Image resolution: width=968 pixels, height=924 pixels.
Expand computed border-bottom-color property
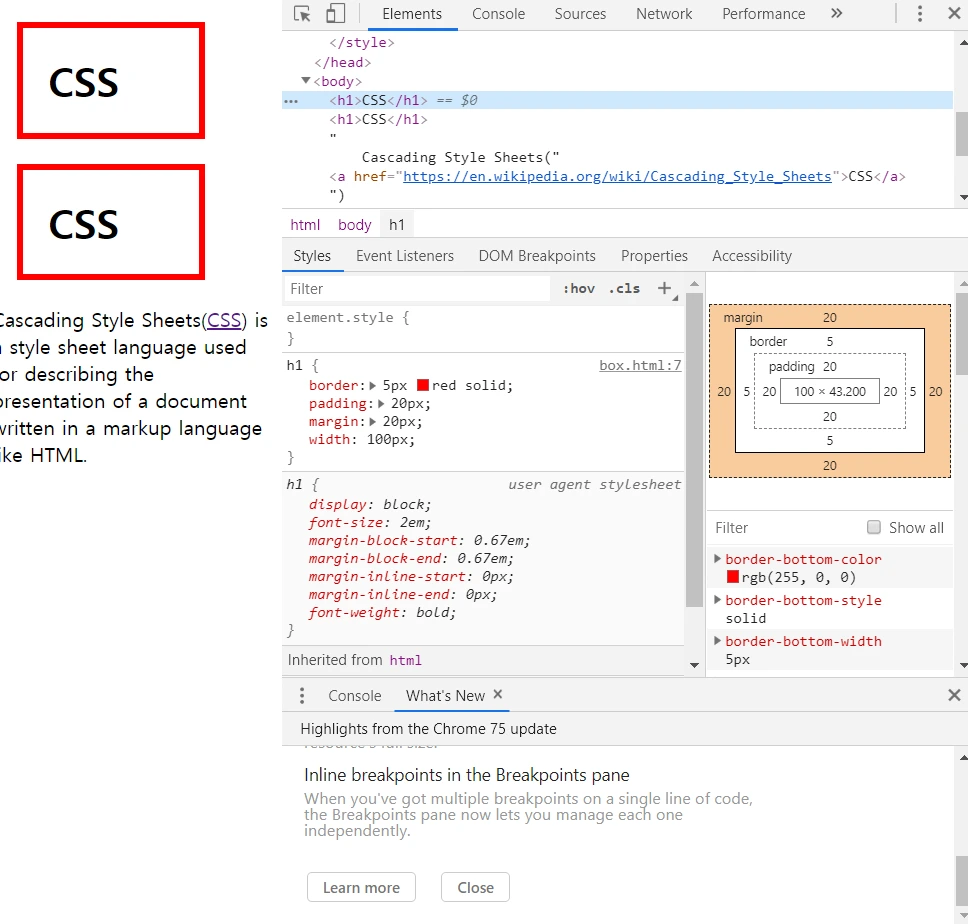click(x=717, y=559)
